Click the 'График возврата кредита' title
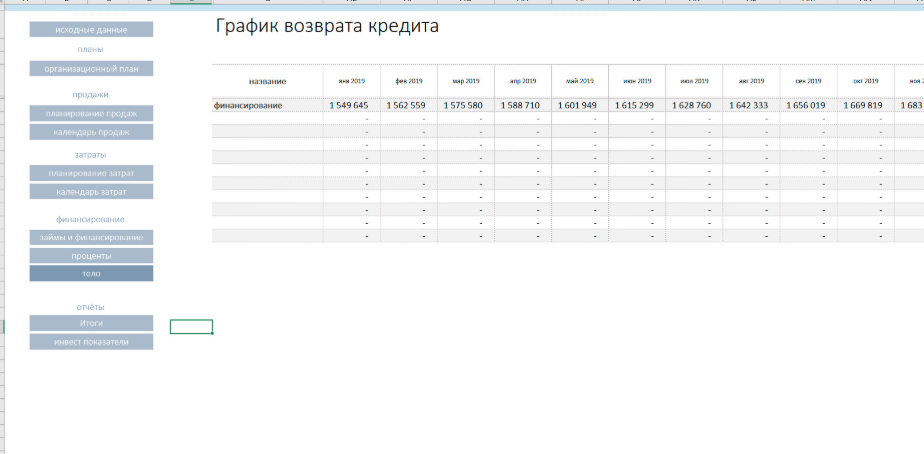Screen dimensions: 924x454 (x=327, y=26)
